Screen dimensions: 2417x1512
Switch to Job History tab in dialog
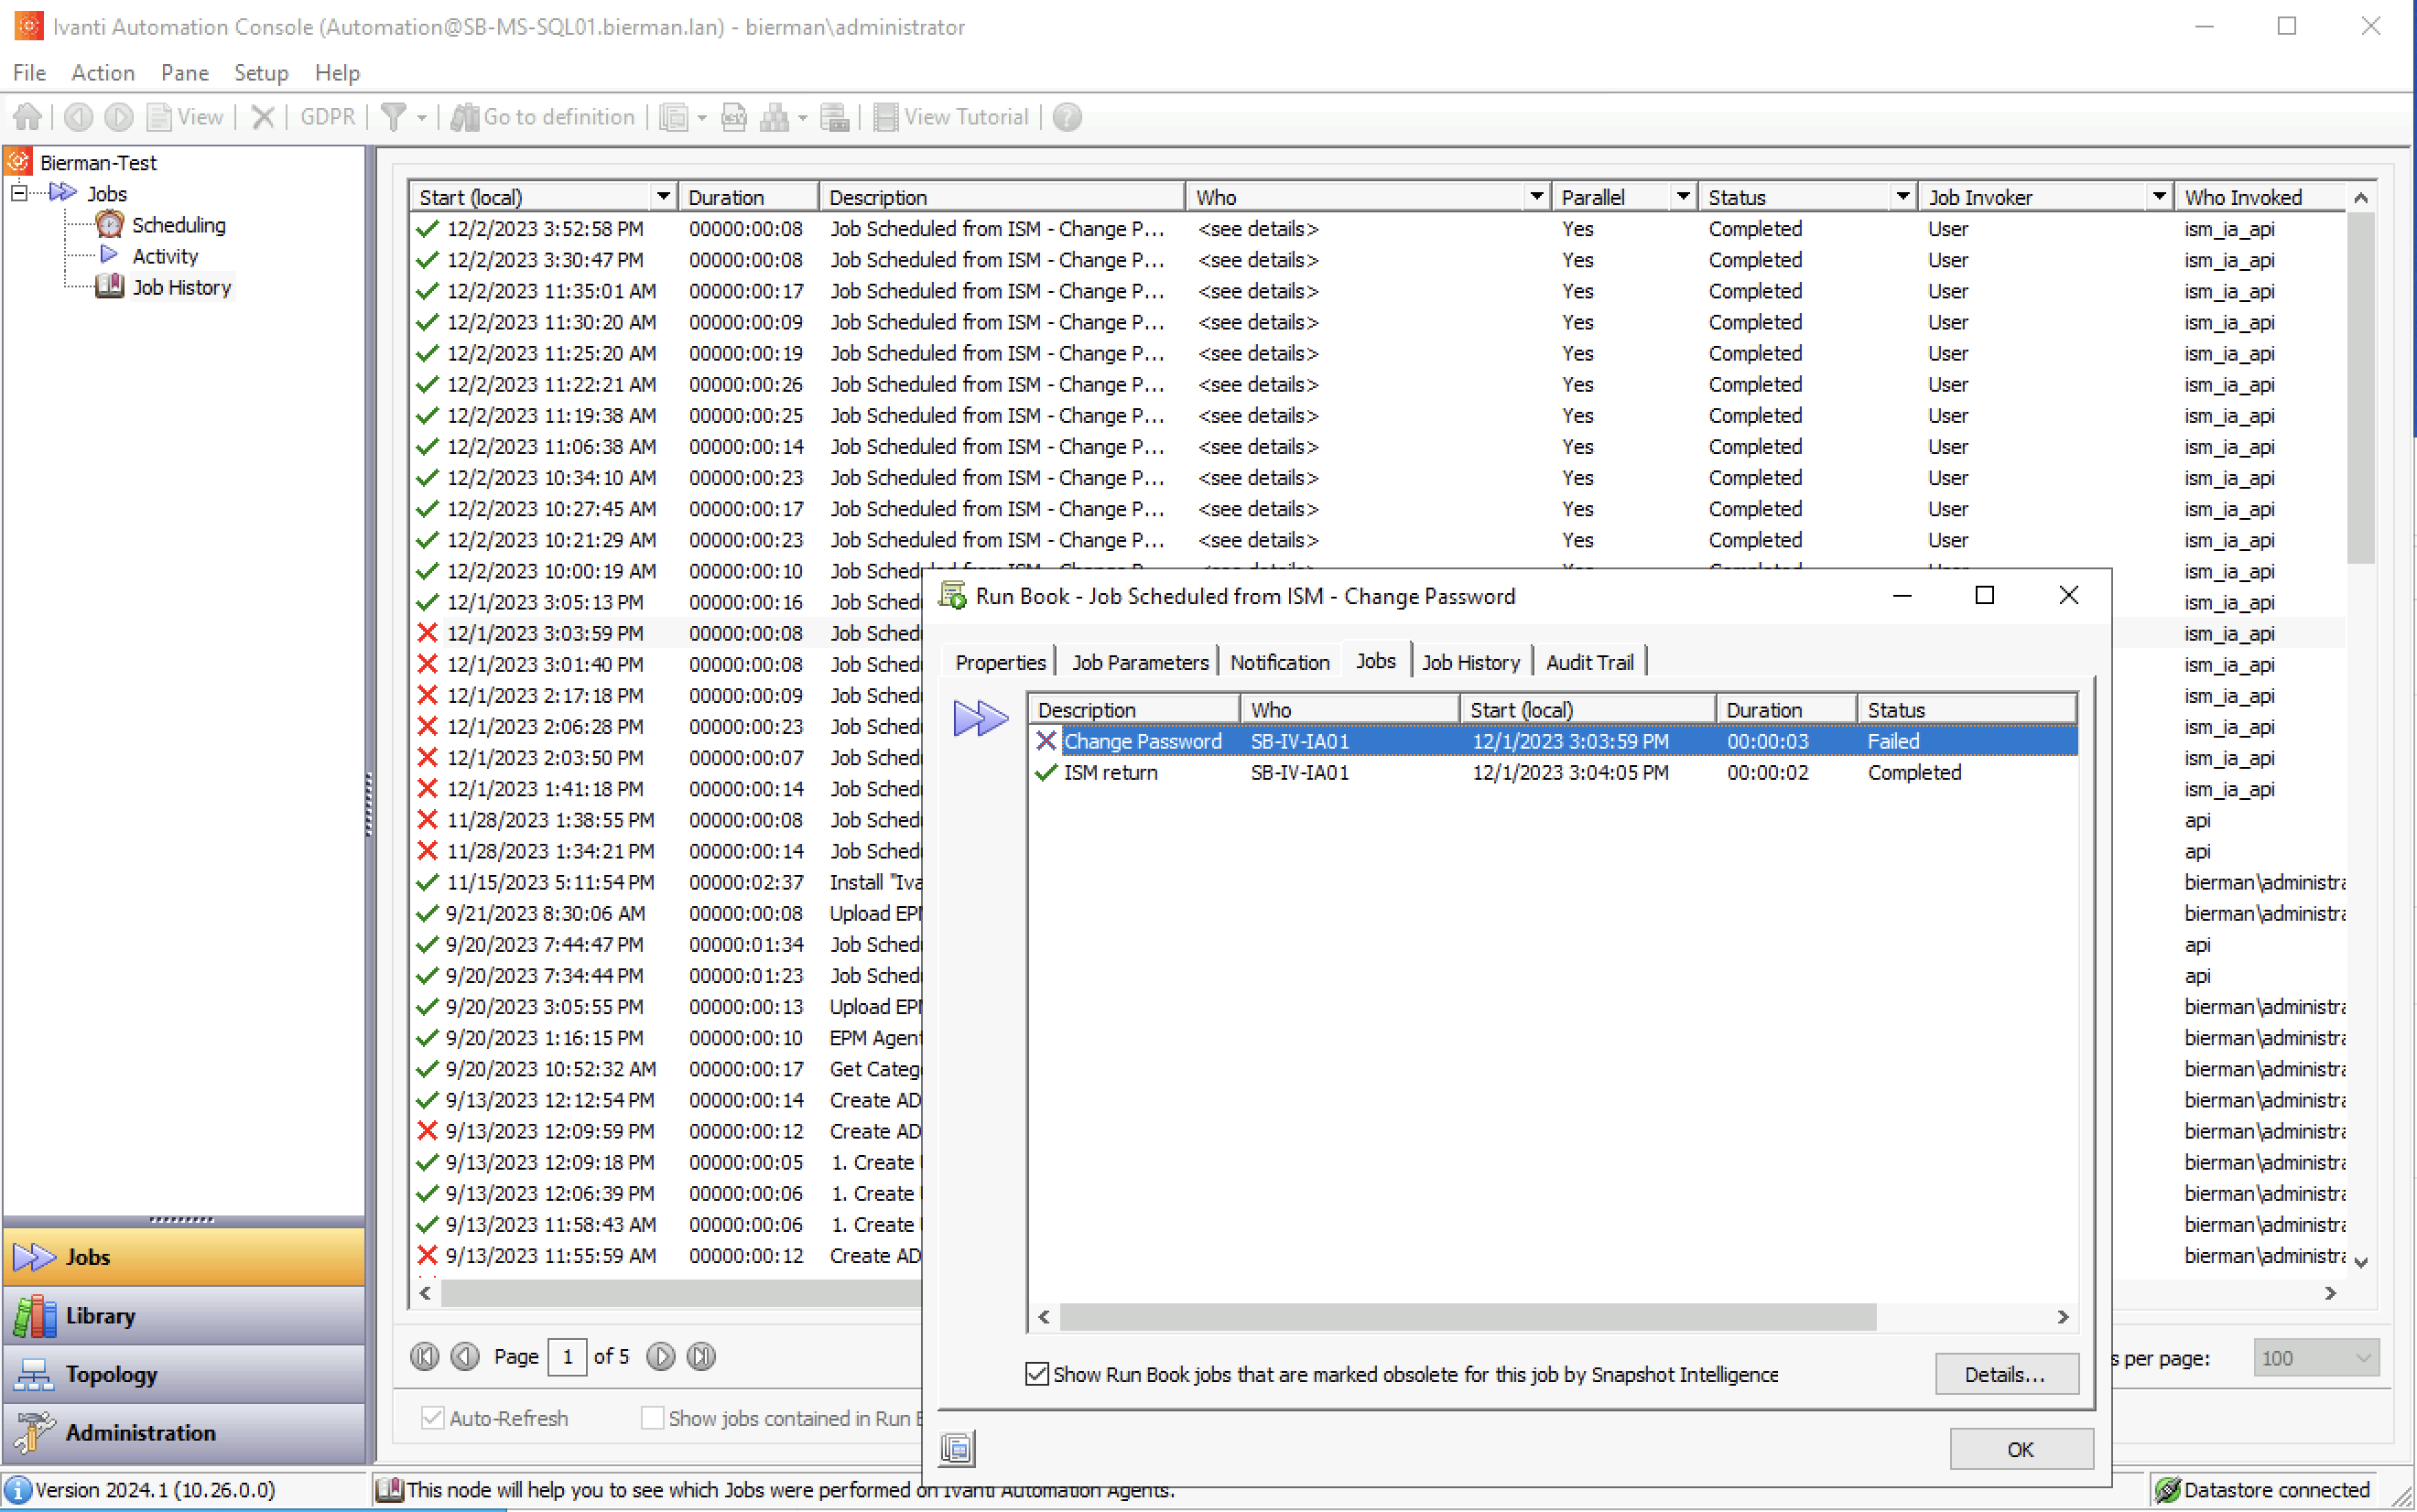1471,662
